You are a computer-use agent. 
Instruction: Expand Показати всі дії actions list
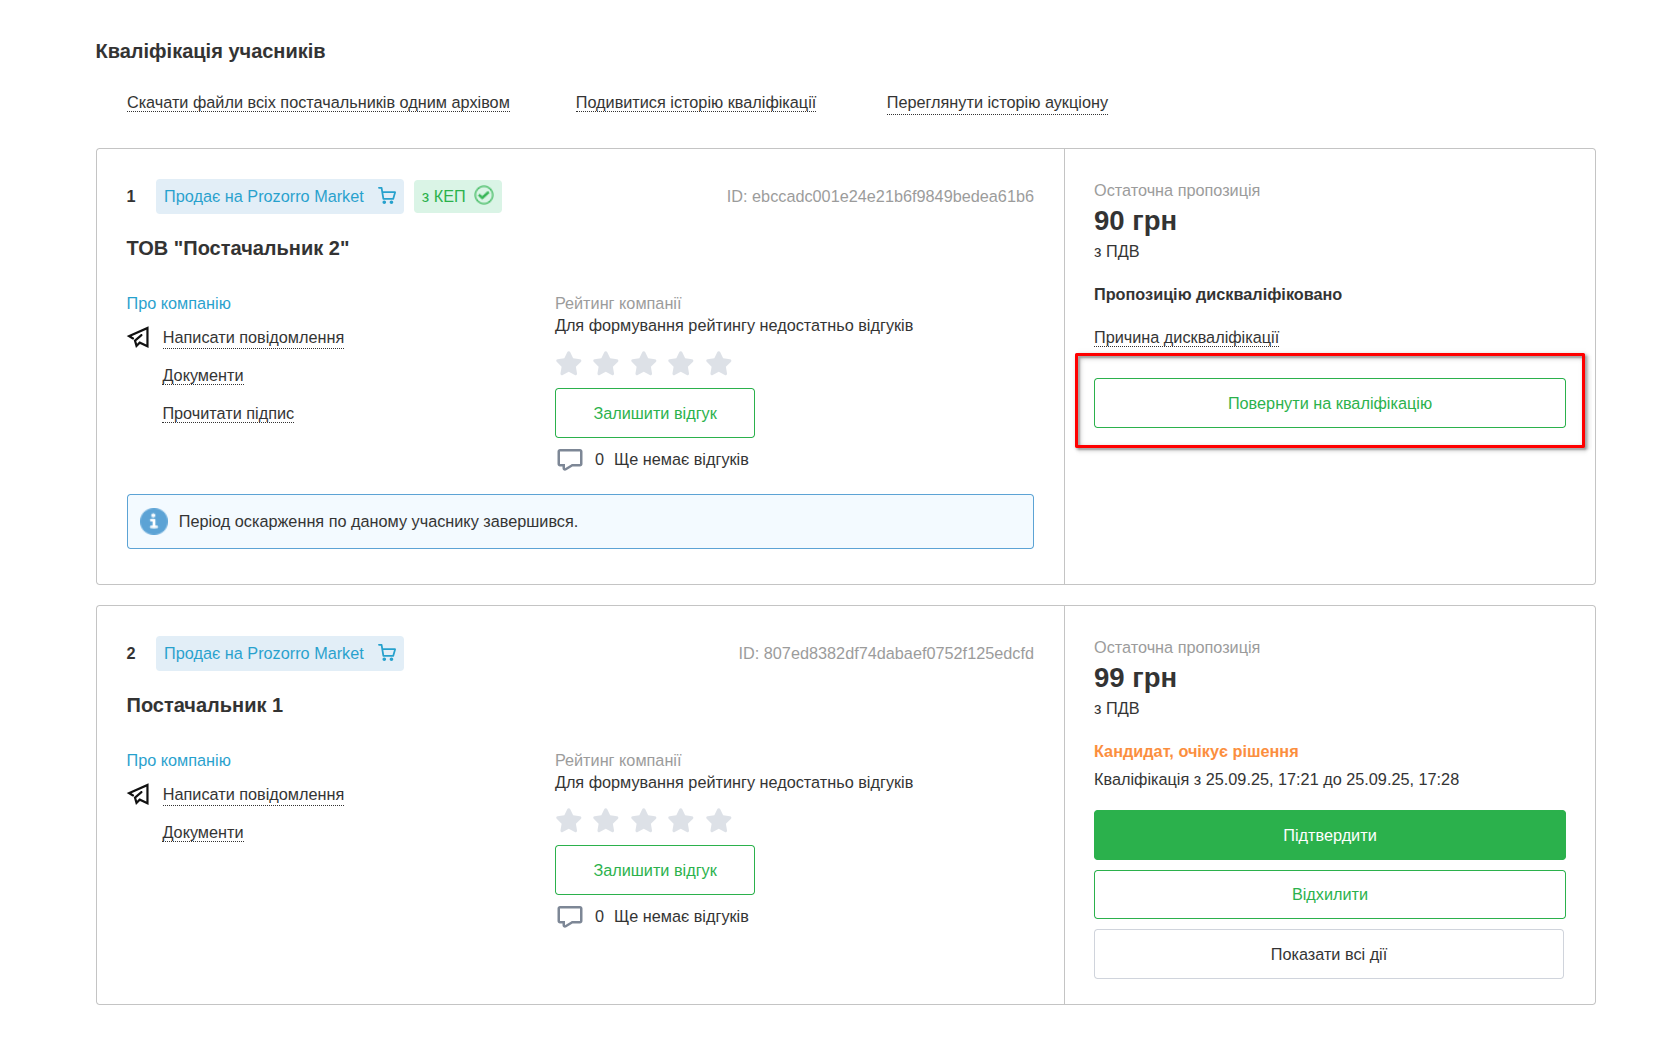pos(1328,954)
